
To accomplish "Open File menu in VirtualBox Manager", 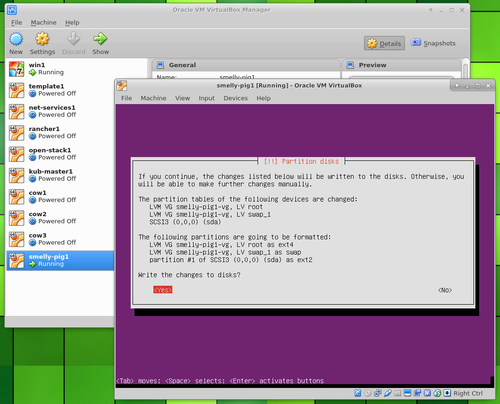I will pos(17,22).
